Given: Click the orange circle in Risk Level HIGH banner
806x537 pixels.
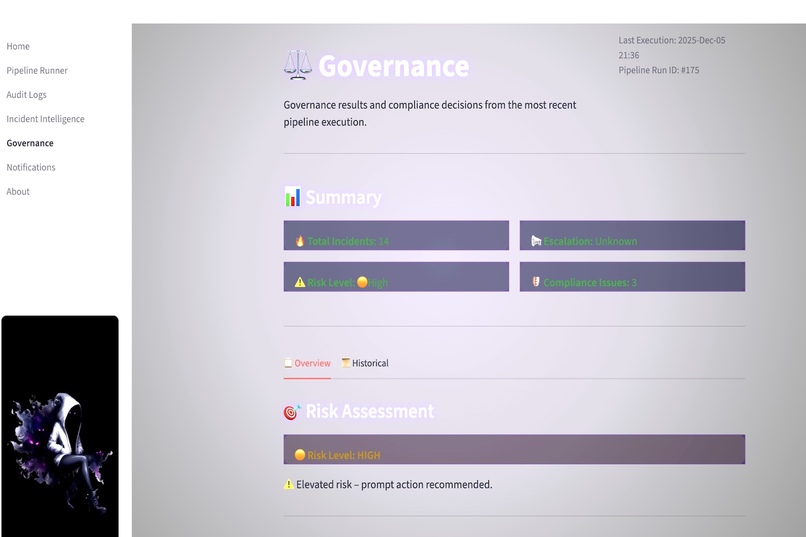Looking at the screenshot, I should (x=300, y=455).
